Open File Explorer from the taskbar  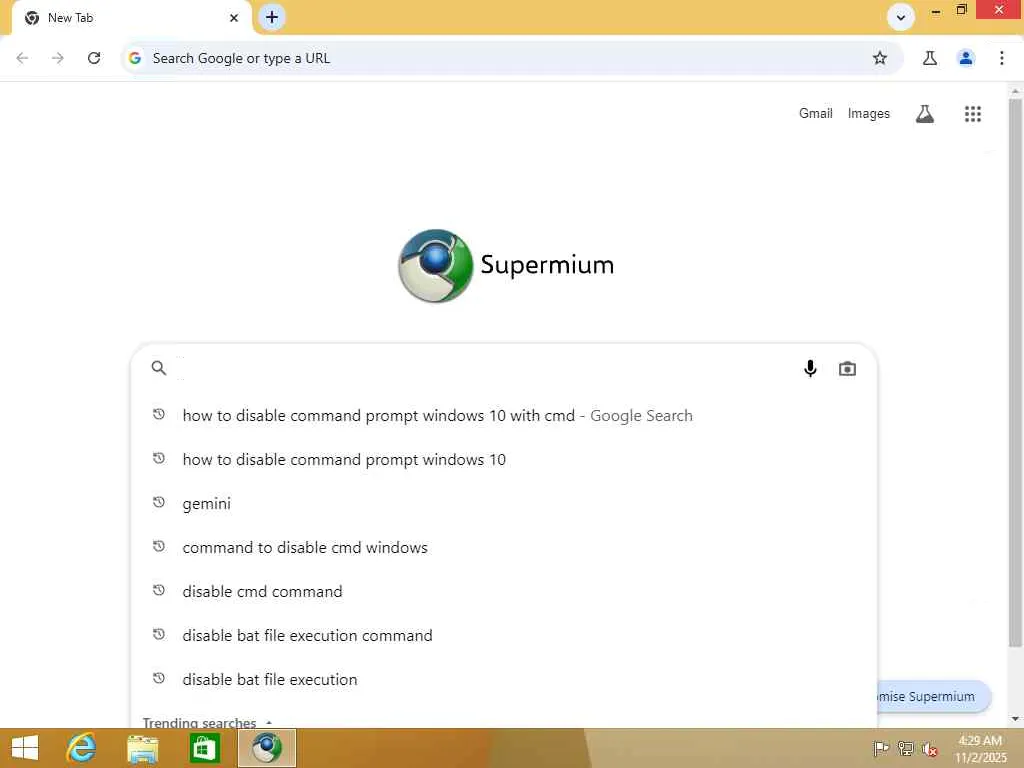pyautogui.click(x=142, y=748)
